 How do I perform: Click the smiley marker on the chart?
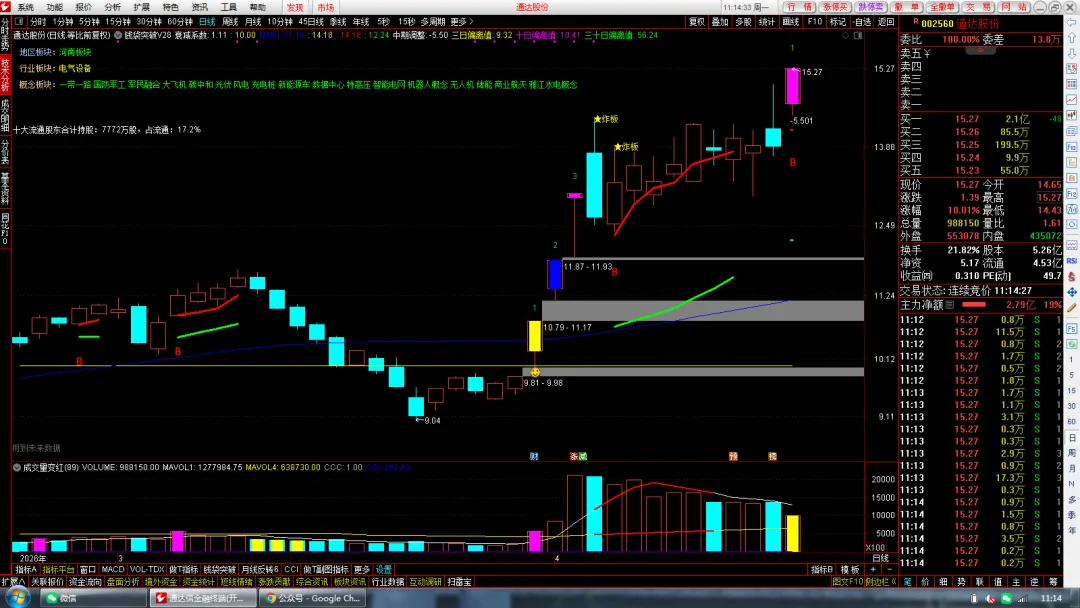pyautogui.click(x=535, y=372)
